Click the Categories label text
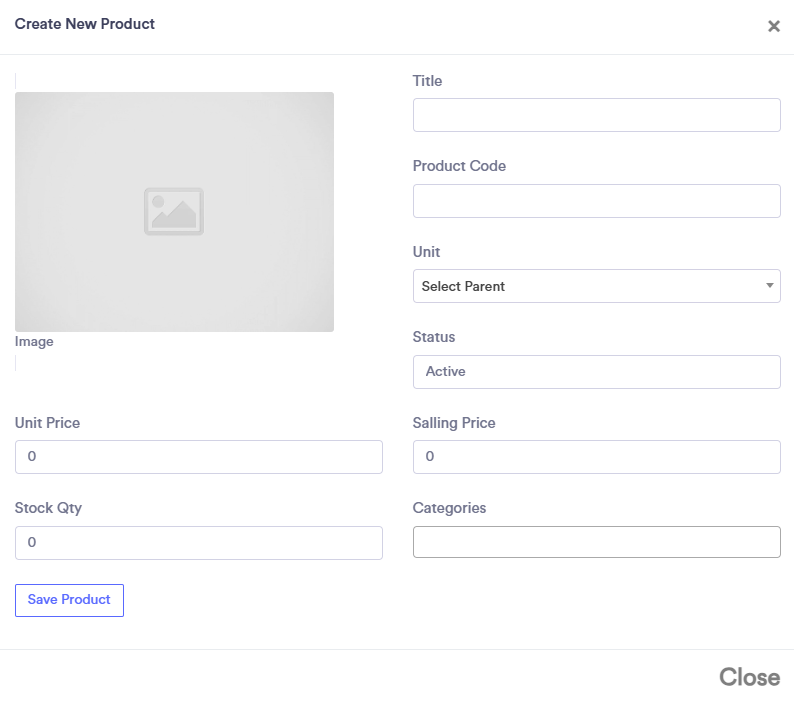 tap(449, 508)
